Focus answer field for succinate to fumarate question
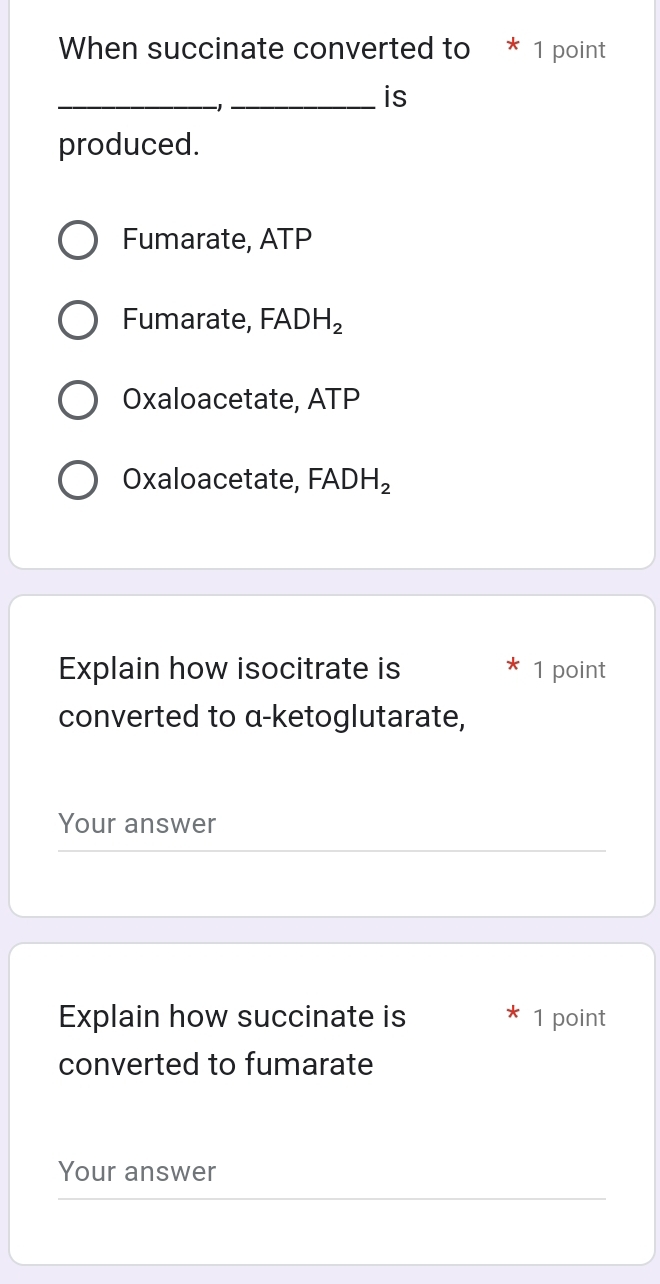Screen dimensions: 660x1284 point(331,1172)
